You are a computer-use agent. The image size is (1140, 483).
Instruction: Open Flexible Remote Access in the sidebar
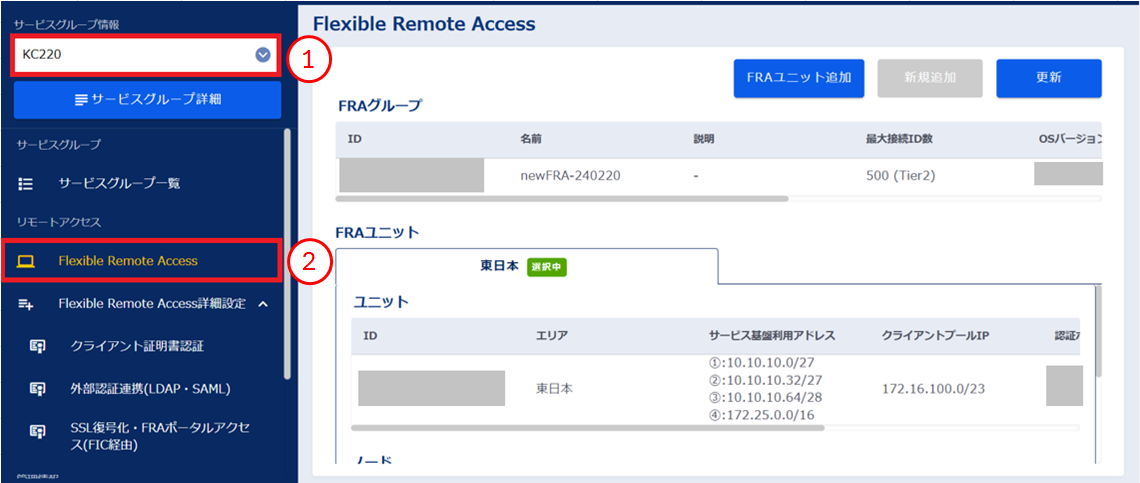click(128, 261)
